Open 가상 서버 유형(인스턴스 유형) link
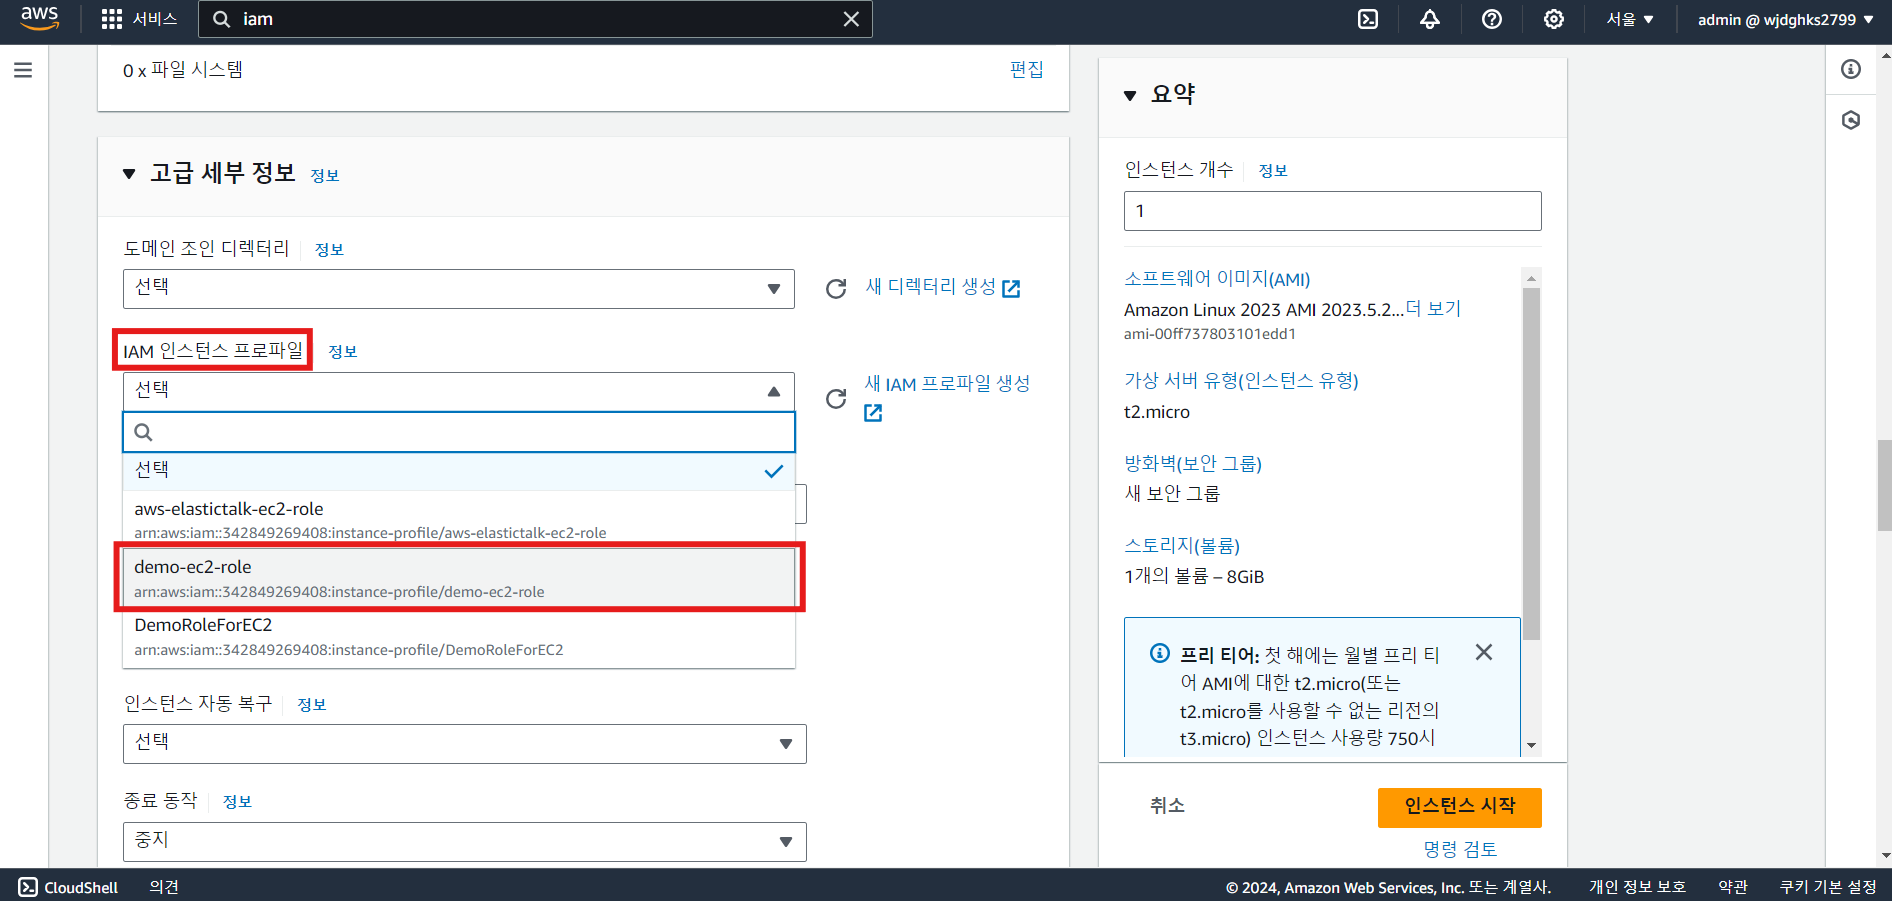The image size is (1892, 901). tap(1241, 381)
